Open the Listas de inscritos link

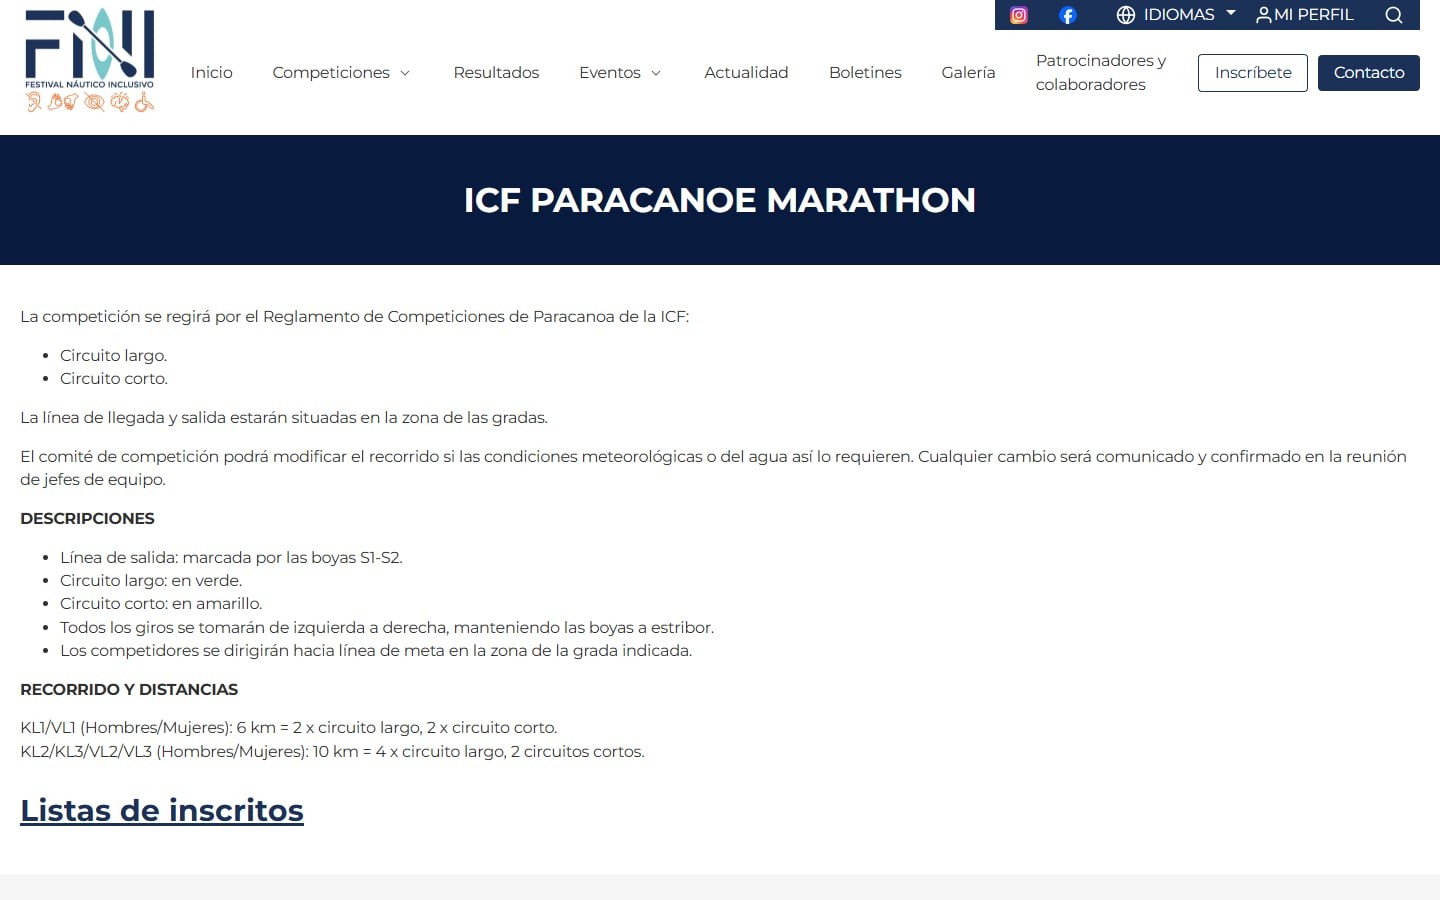tap(162, 810)
